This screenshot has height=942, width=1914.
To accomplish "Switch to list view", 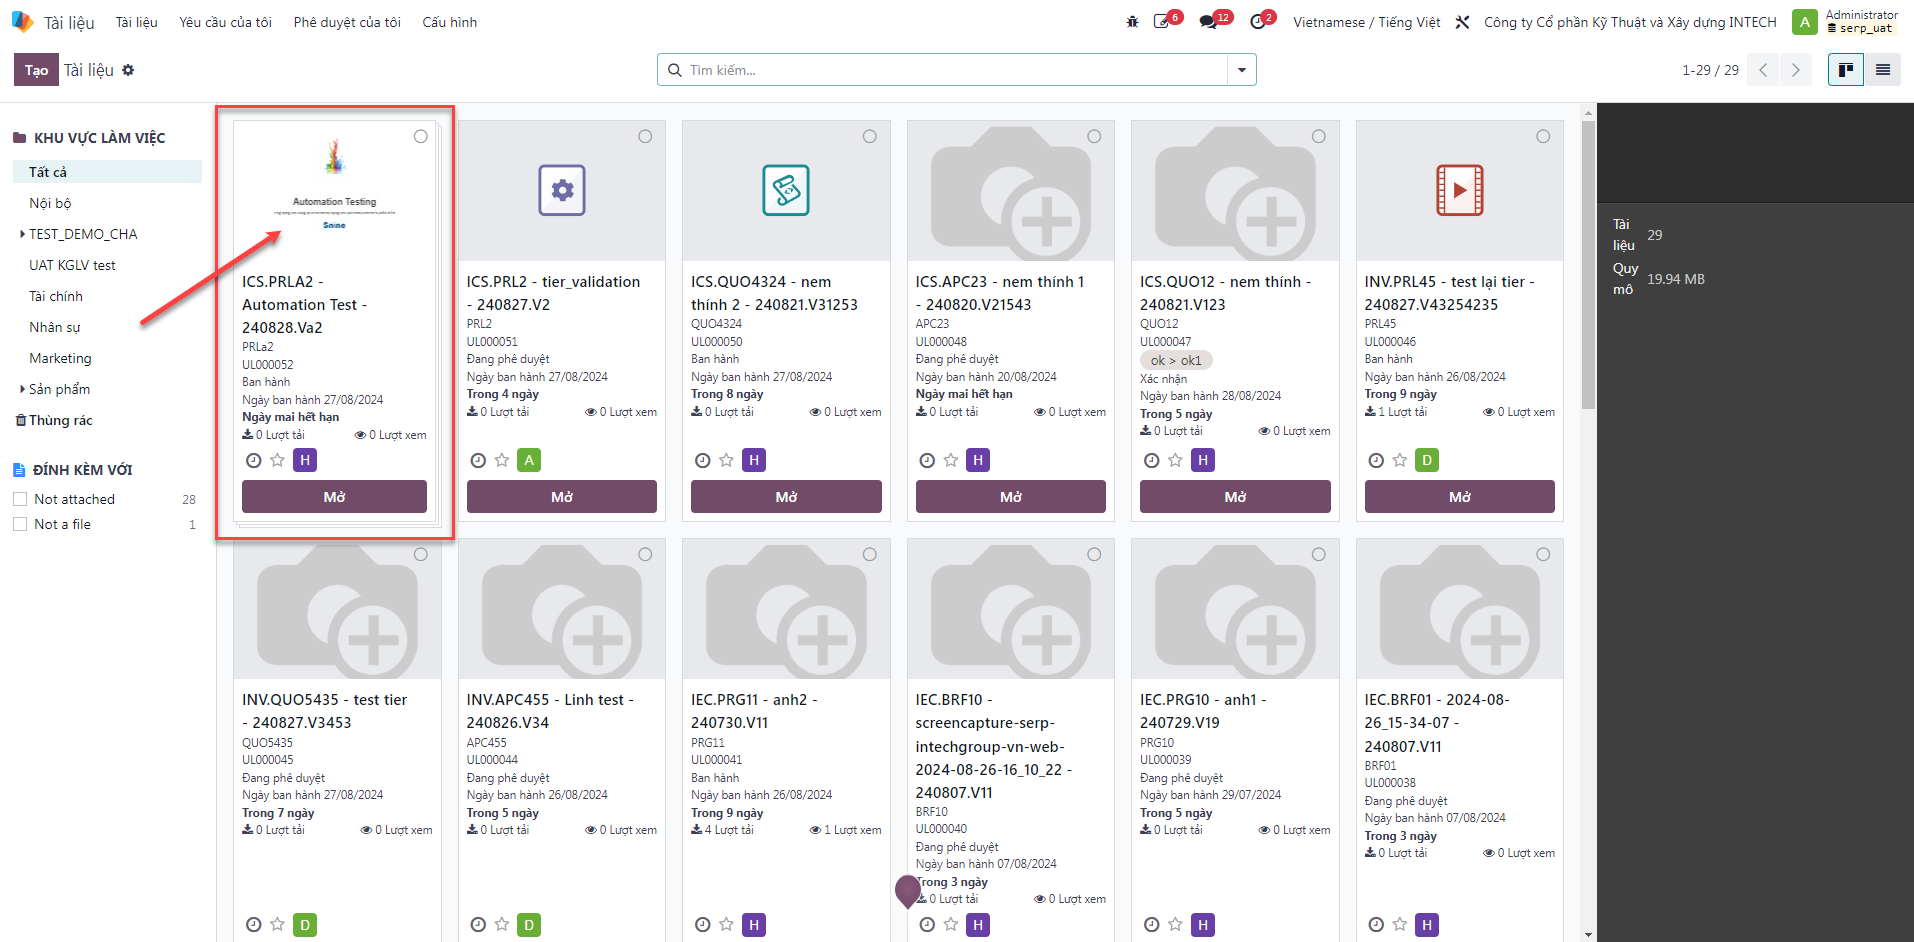I will [1883, 70].
